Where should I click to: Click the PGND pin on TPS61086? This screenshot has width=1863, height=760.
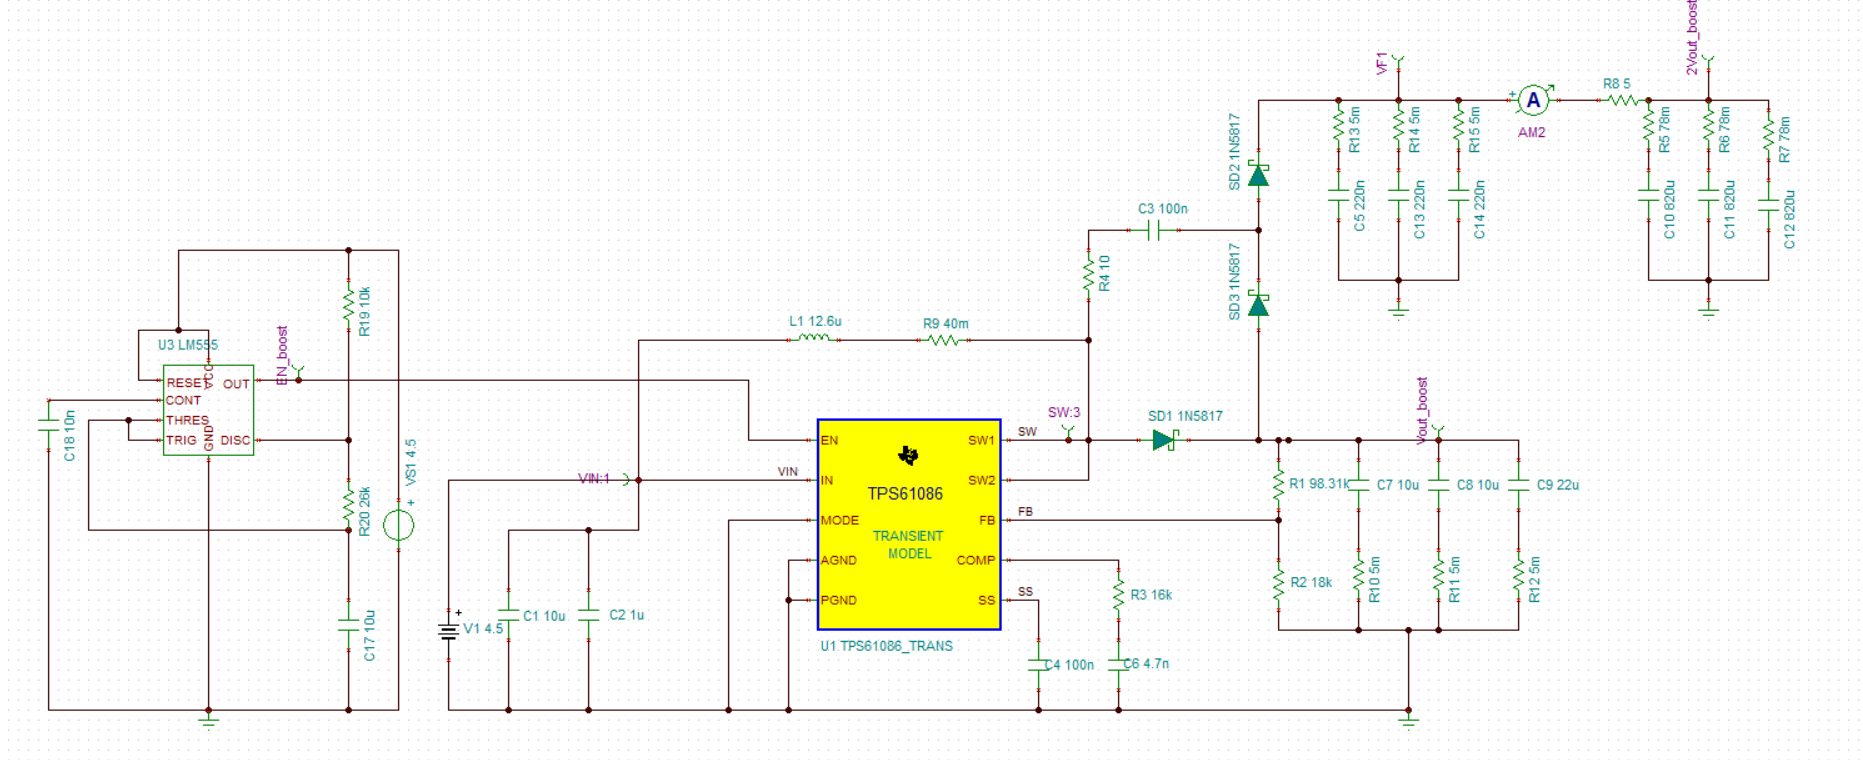click(x=838, y=600)
